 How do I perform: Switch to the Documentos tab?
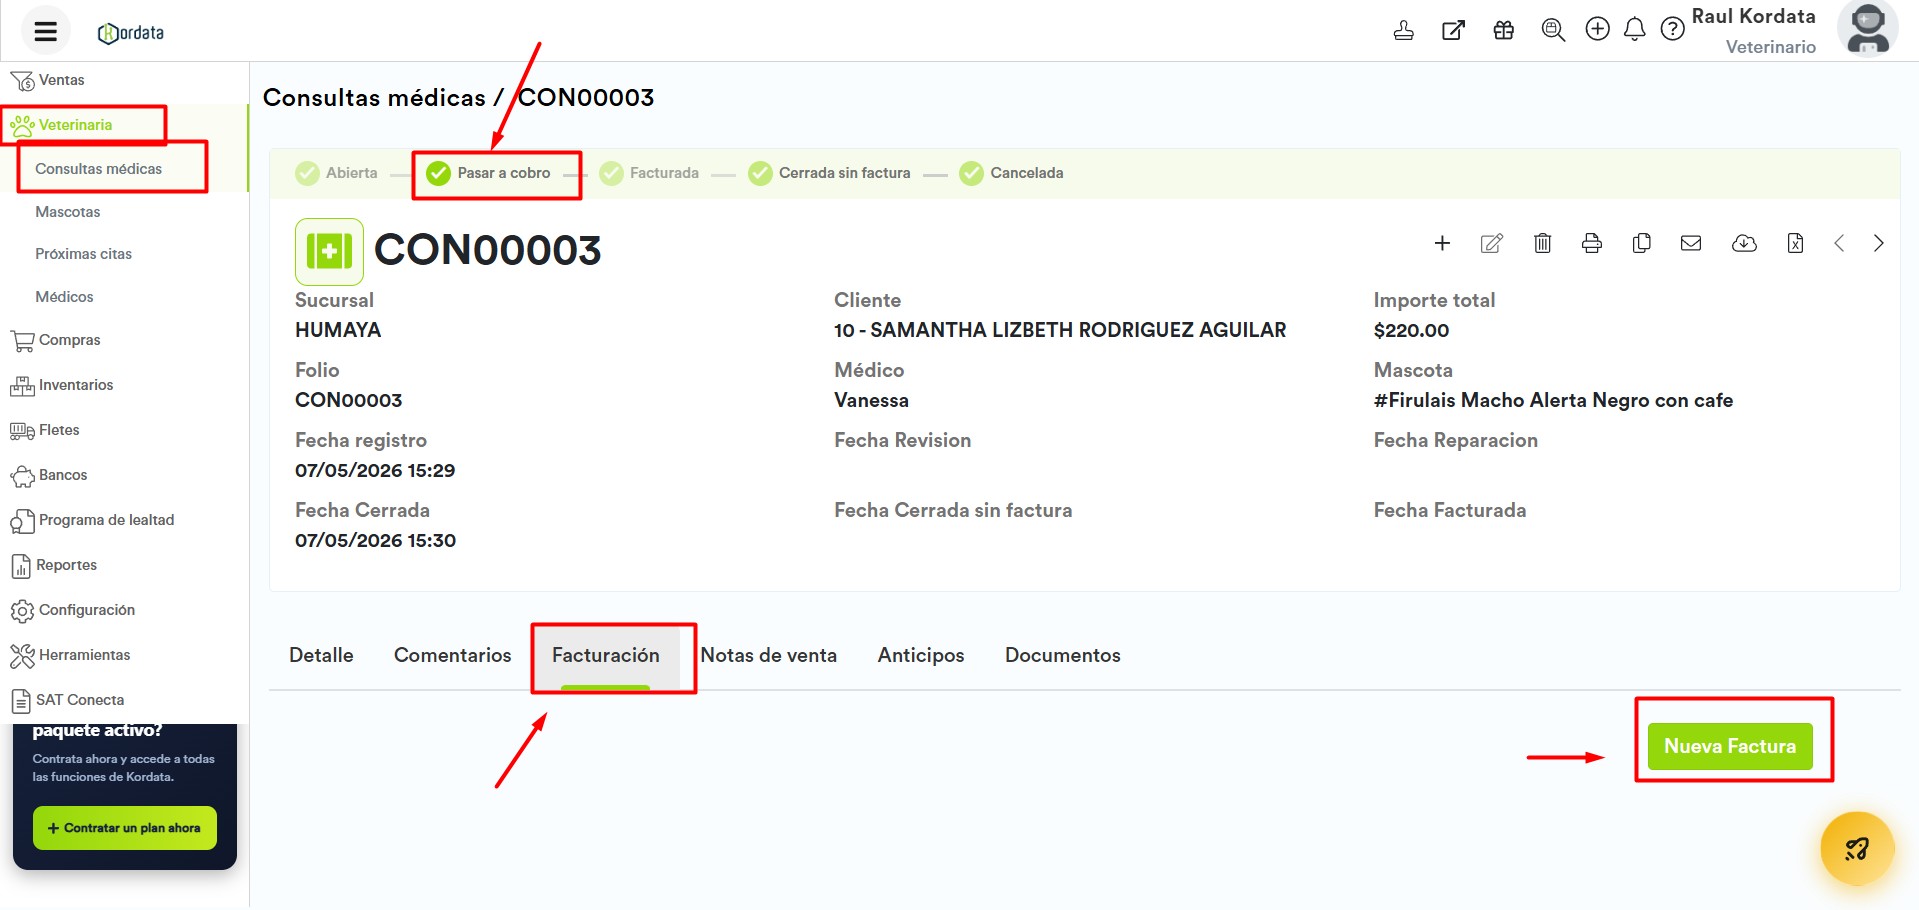(x=1062, y=655)
